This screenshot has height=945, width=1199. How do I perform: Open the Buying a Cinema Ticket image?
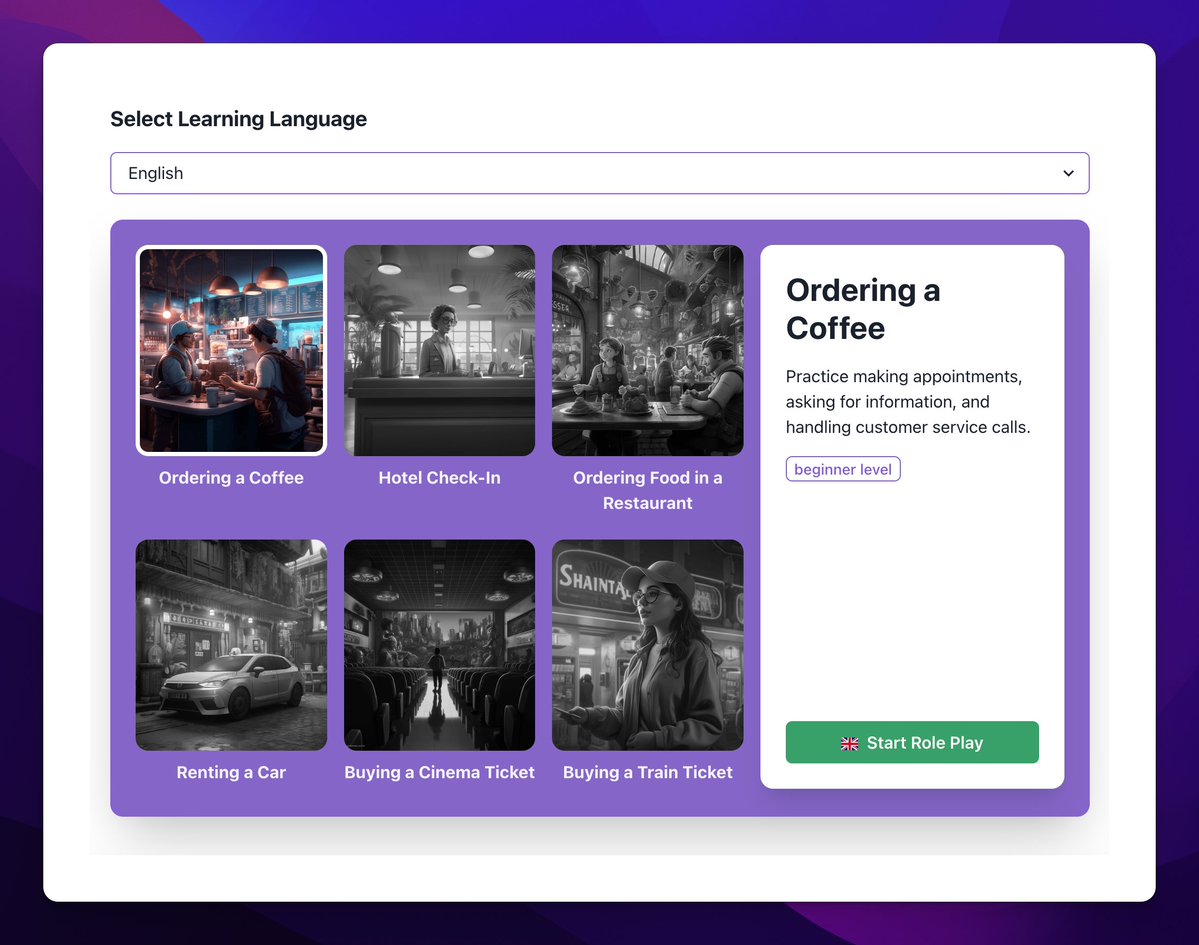[x=439, y=645]
